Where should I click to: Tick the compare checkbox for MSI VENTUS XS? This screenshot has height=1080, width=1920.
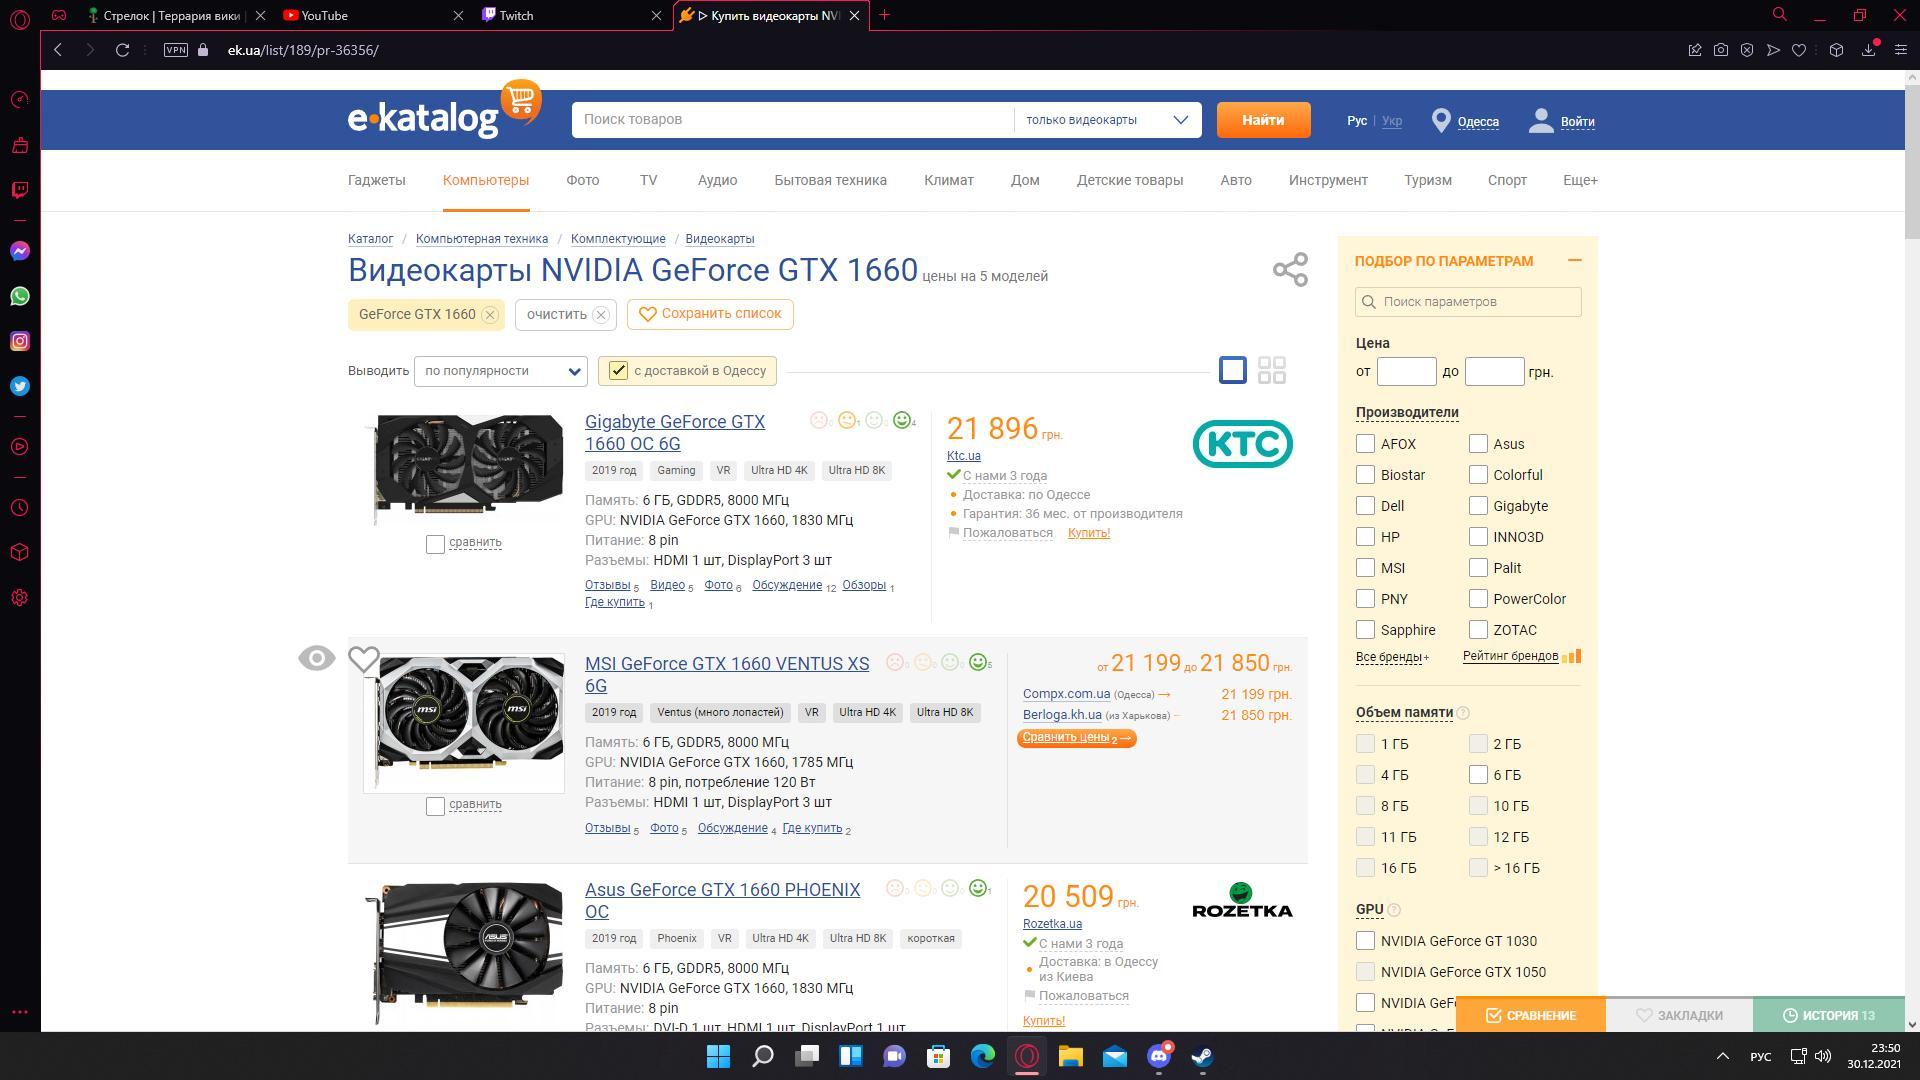coord(435,806)
